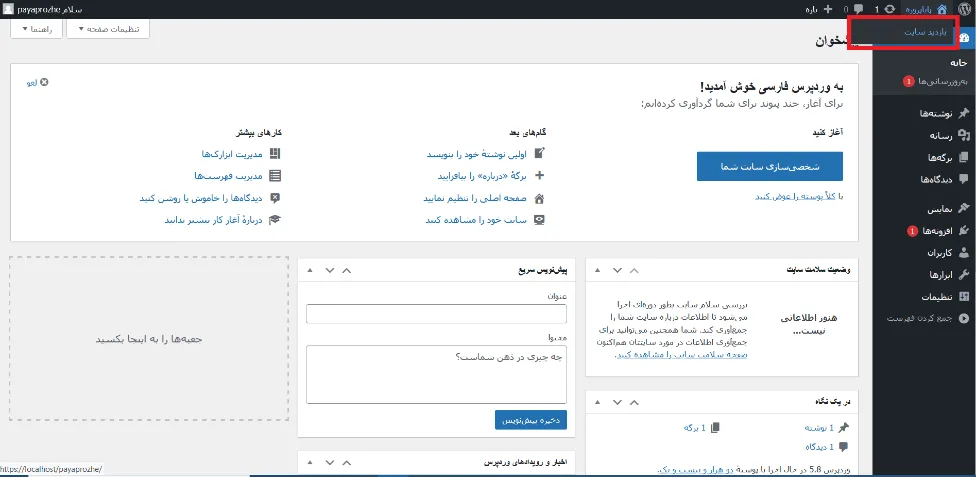Click the ابزارها tools wrench icon

tap(964, 274)
